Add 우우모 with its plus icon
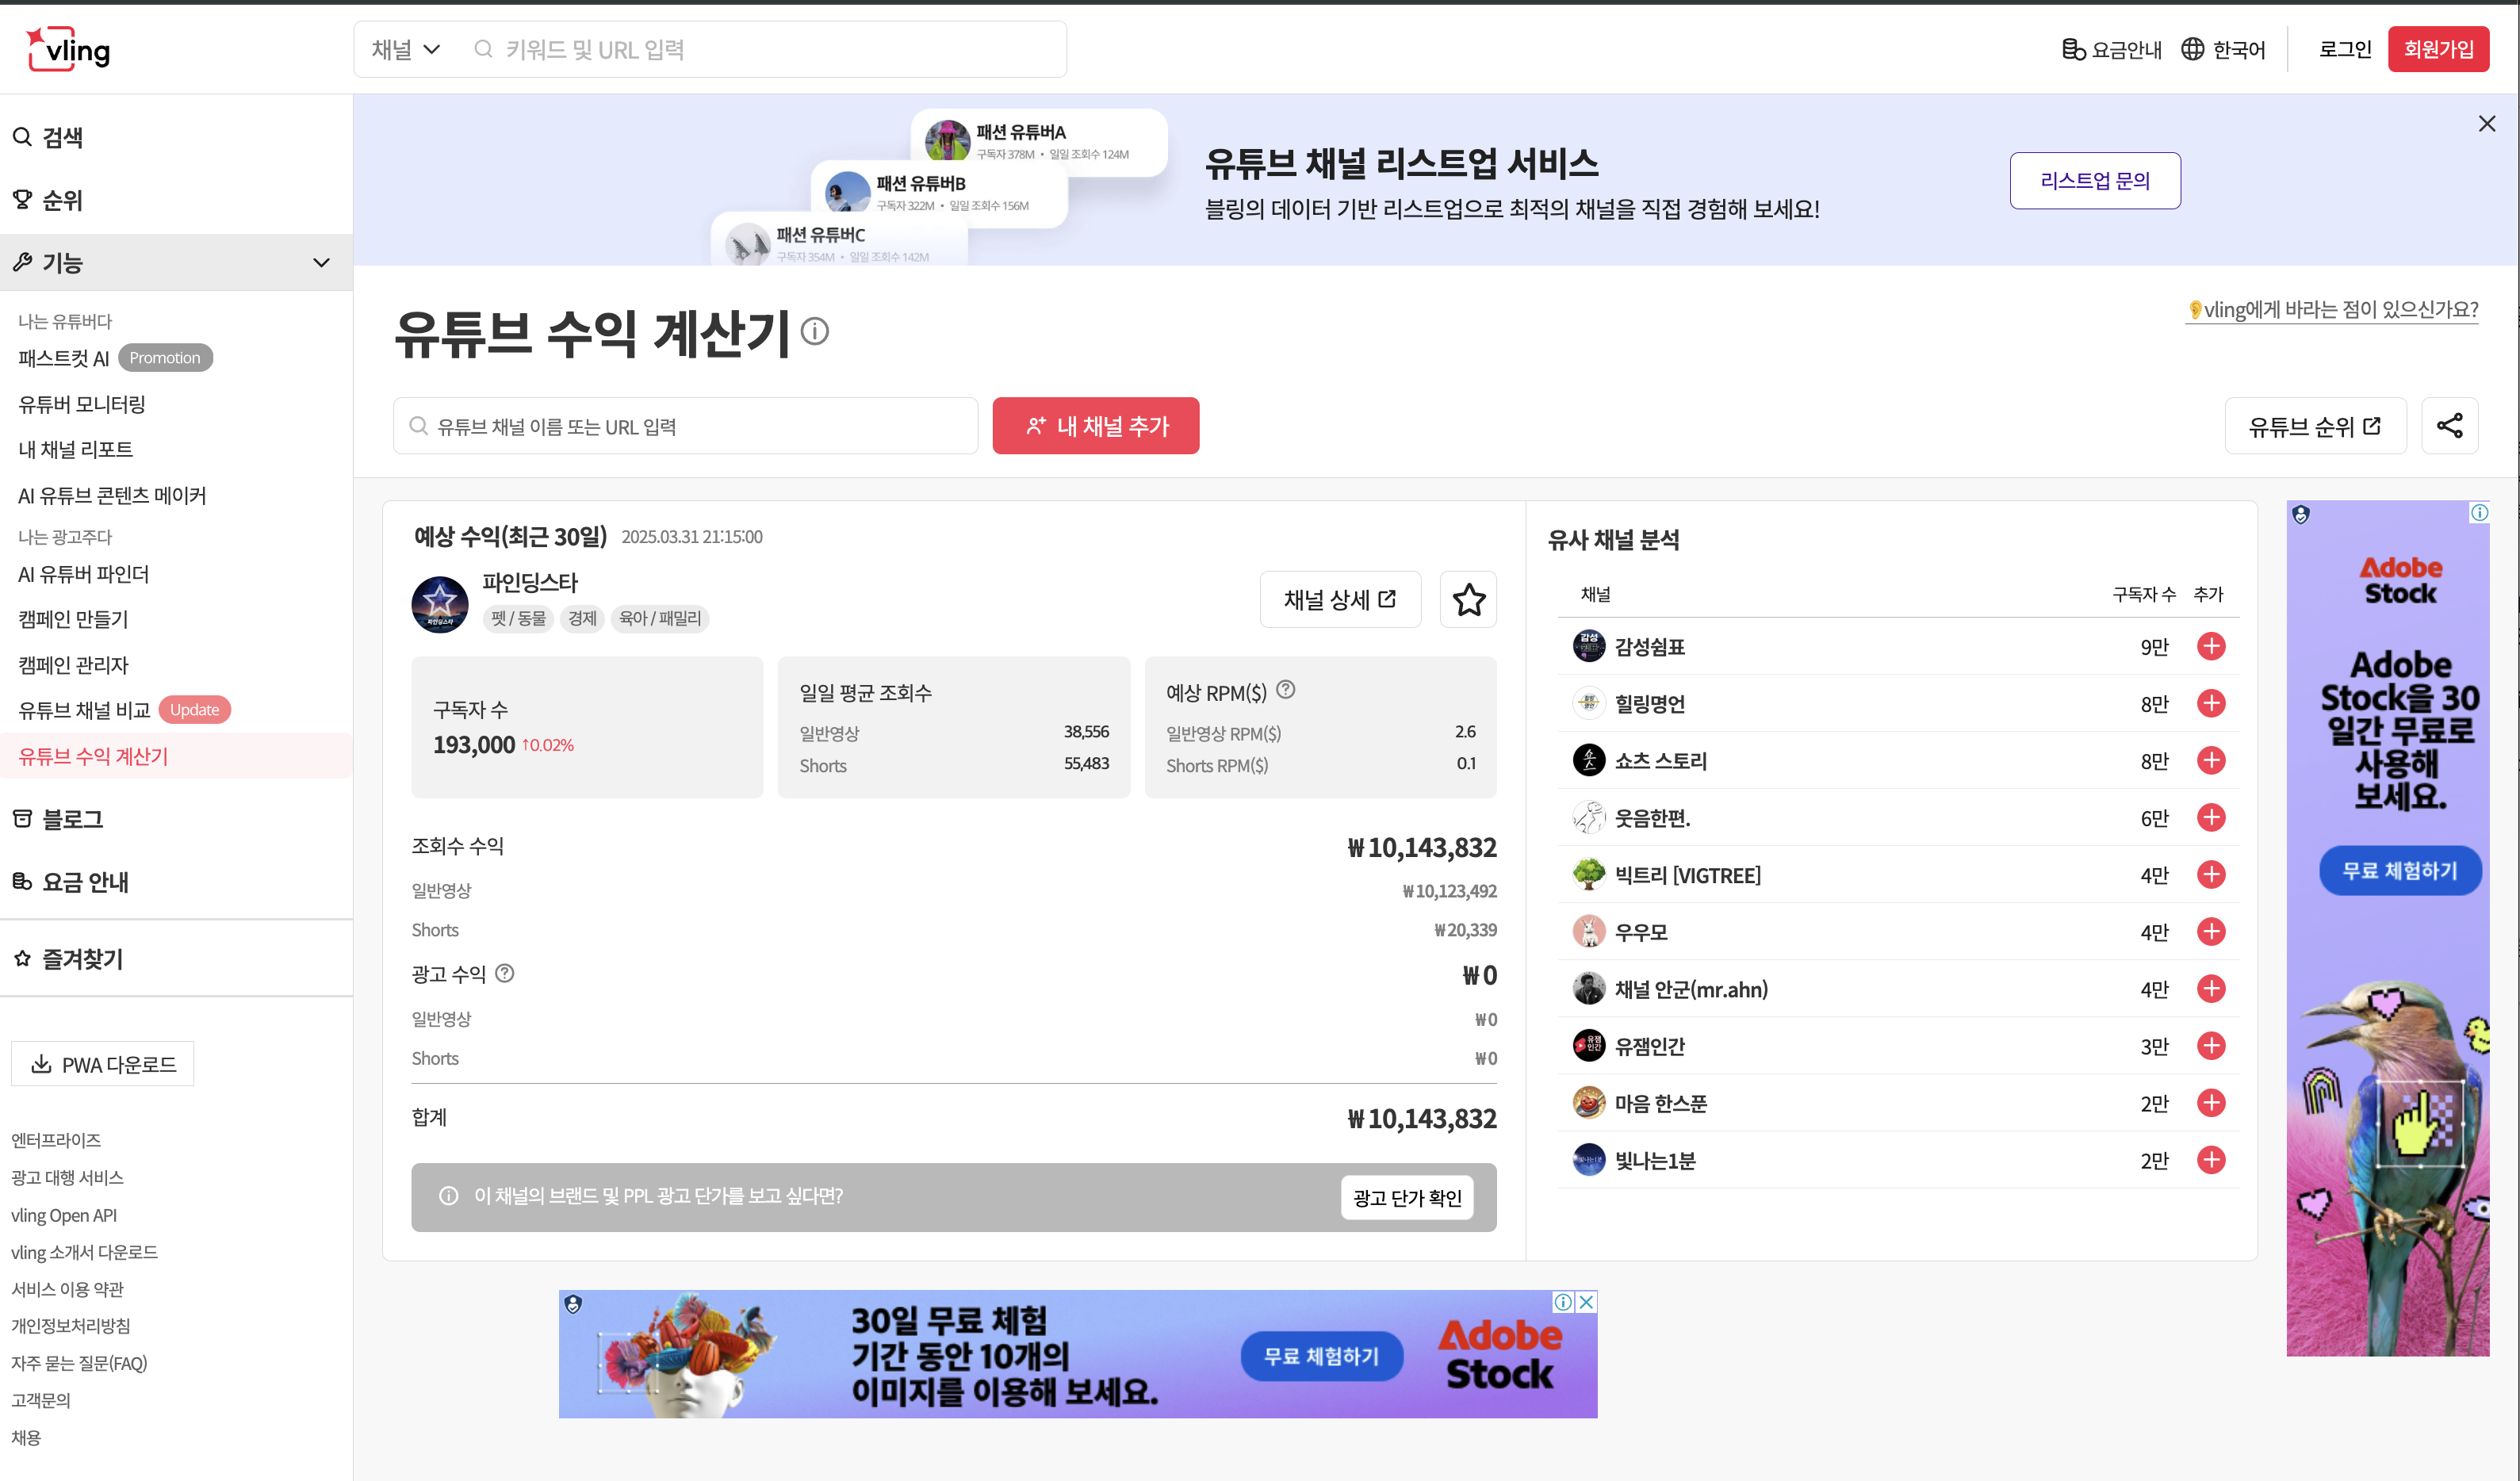 coord(2211,931)
